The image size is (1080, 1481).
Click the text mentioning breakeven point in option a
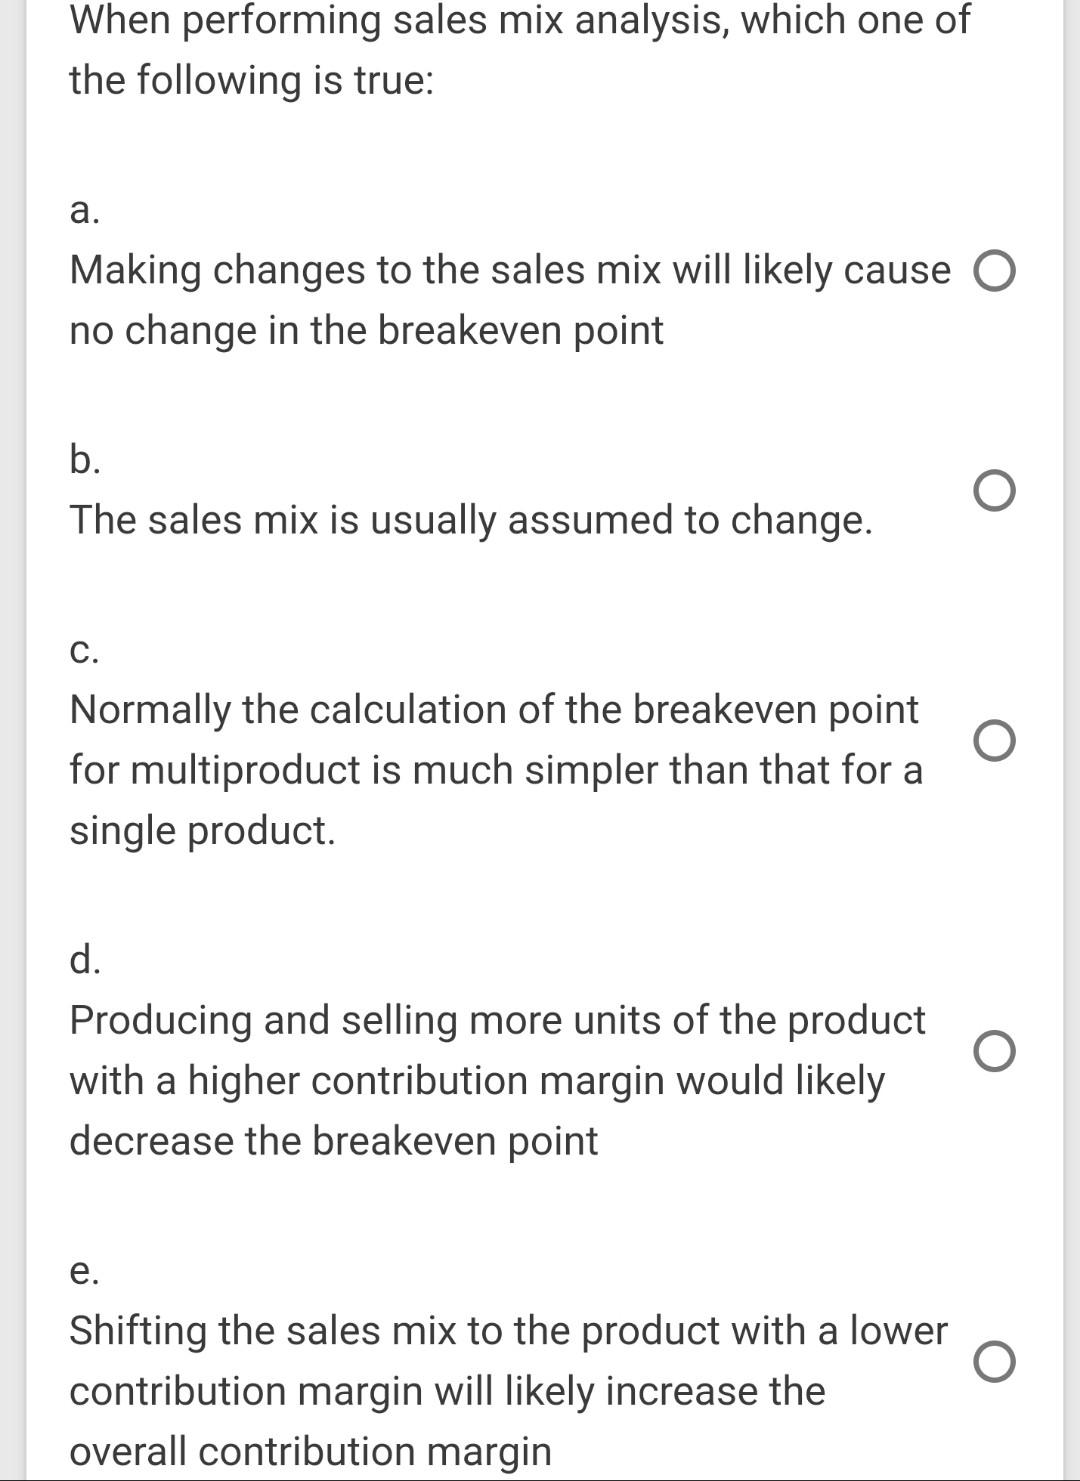(365, 330)
